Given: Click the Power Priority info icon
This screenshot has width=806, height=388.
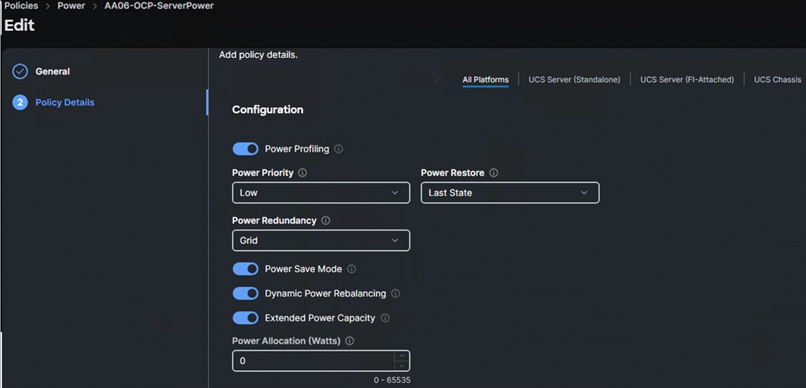Looking at the screenshot, I should (303, 173).
